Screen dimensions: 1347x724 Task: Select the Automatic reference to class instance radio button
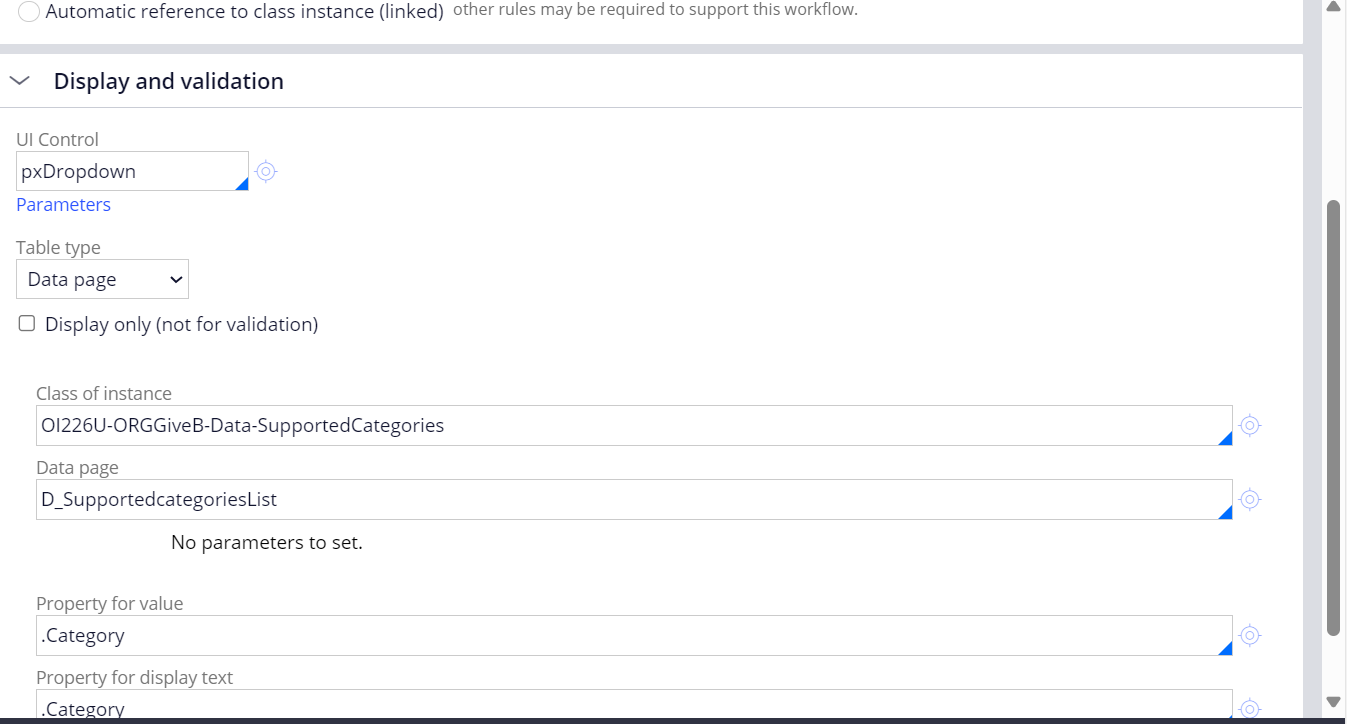click(28, 12)
